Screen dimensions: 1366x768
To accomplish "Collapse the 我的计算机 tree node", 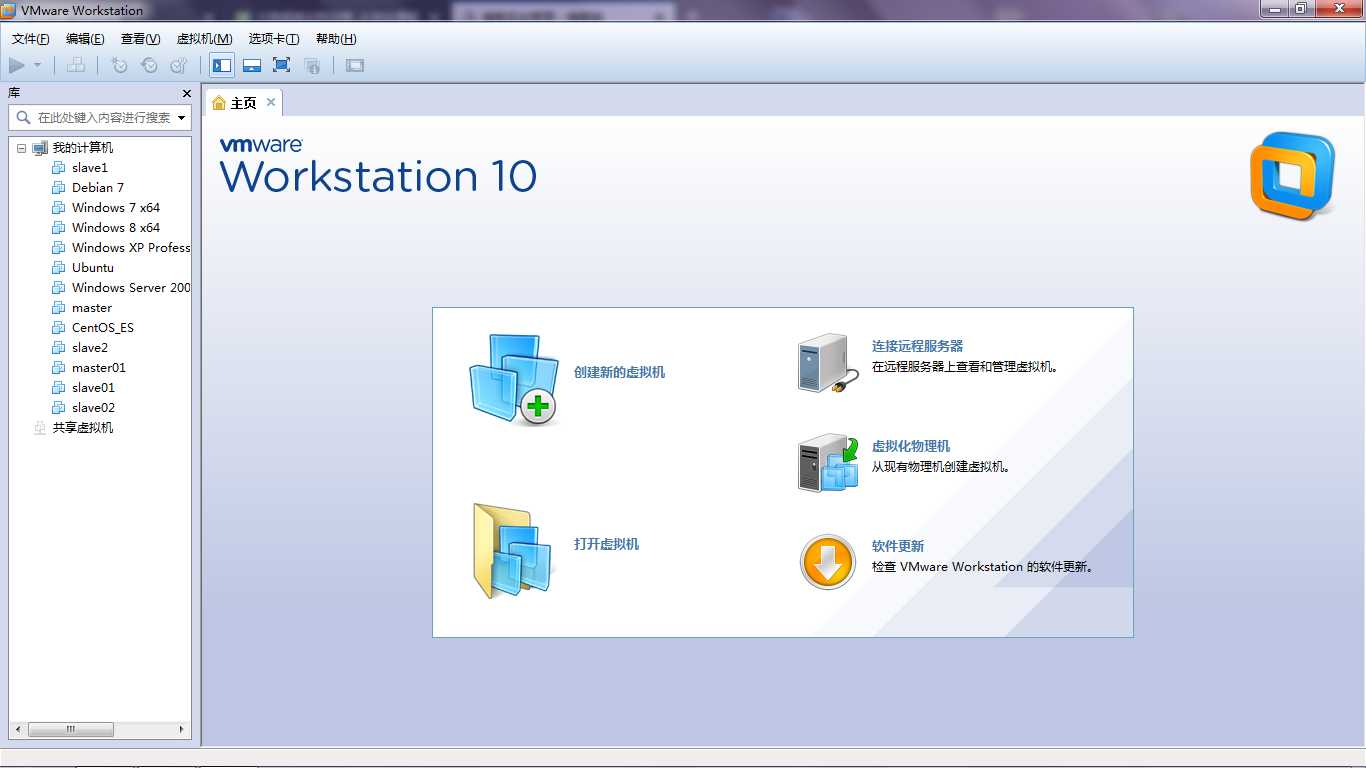I will (x=21, y=148).
